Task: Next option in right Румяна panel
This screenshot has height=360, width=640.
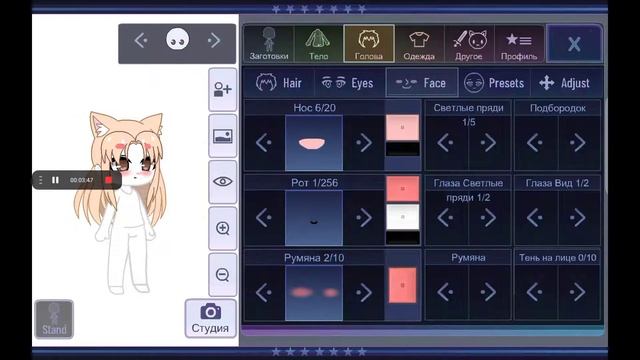Action: coord(489,292)
